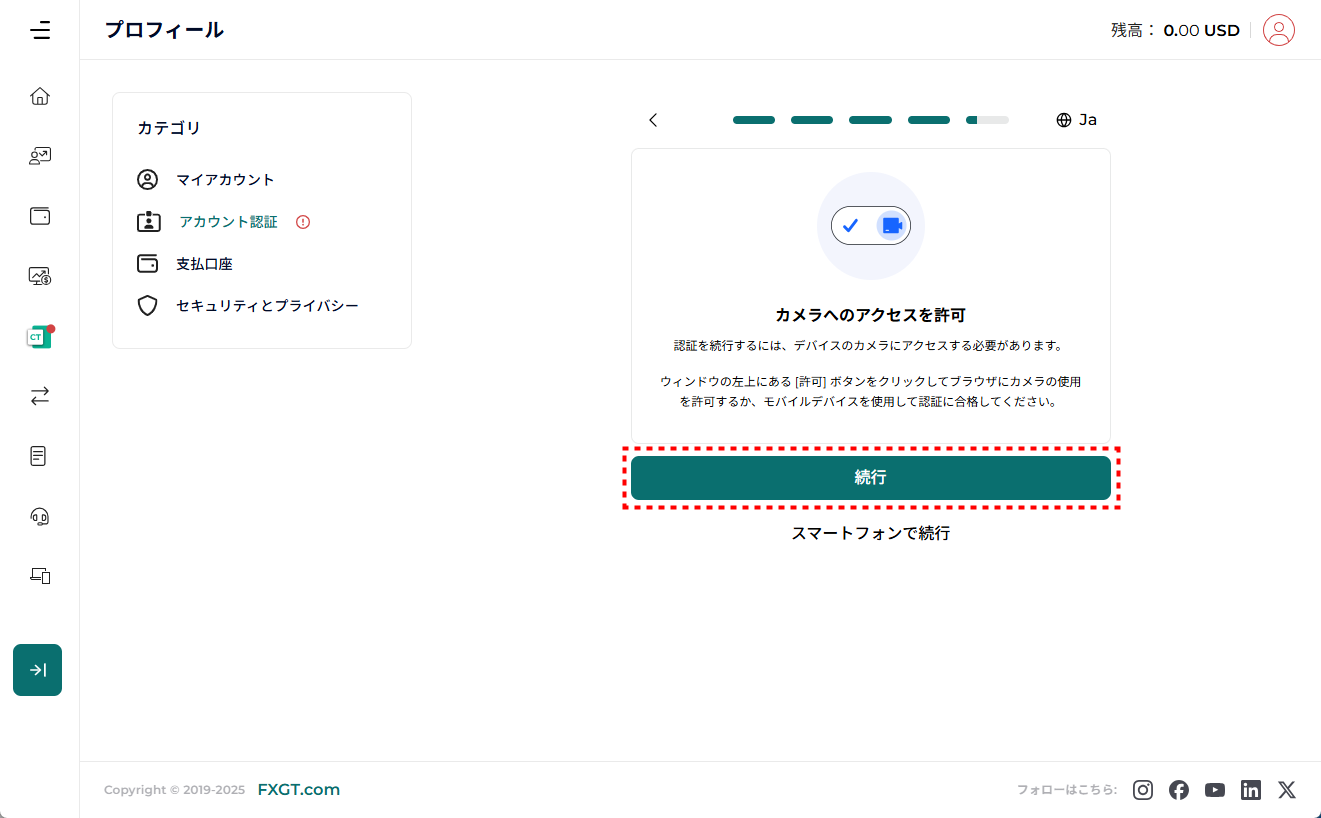The height and width of the screenshot is (818, 1321).
Task: Go to home via sidebar icon
Action: tap(40, 96)
